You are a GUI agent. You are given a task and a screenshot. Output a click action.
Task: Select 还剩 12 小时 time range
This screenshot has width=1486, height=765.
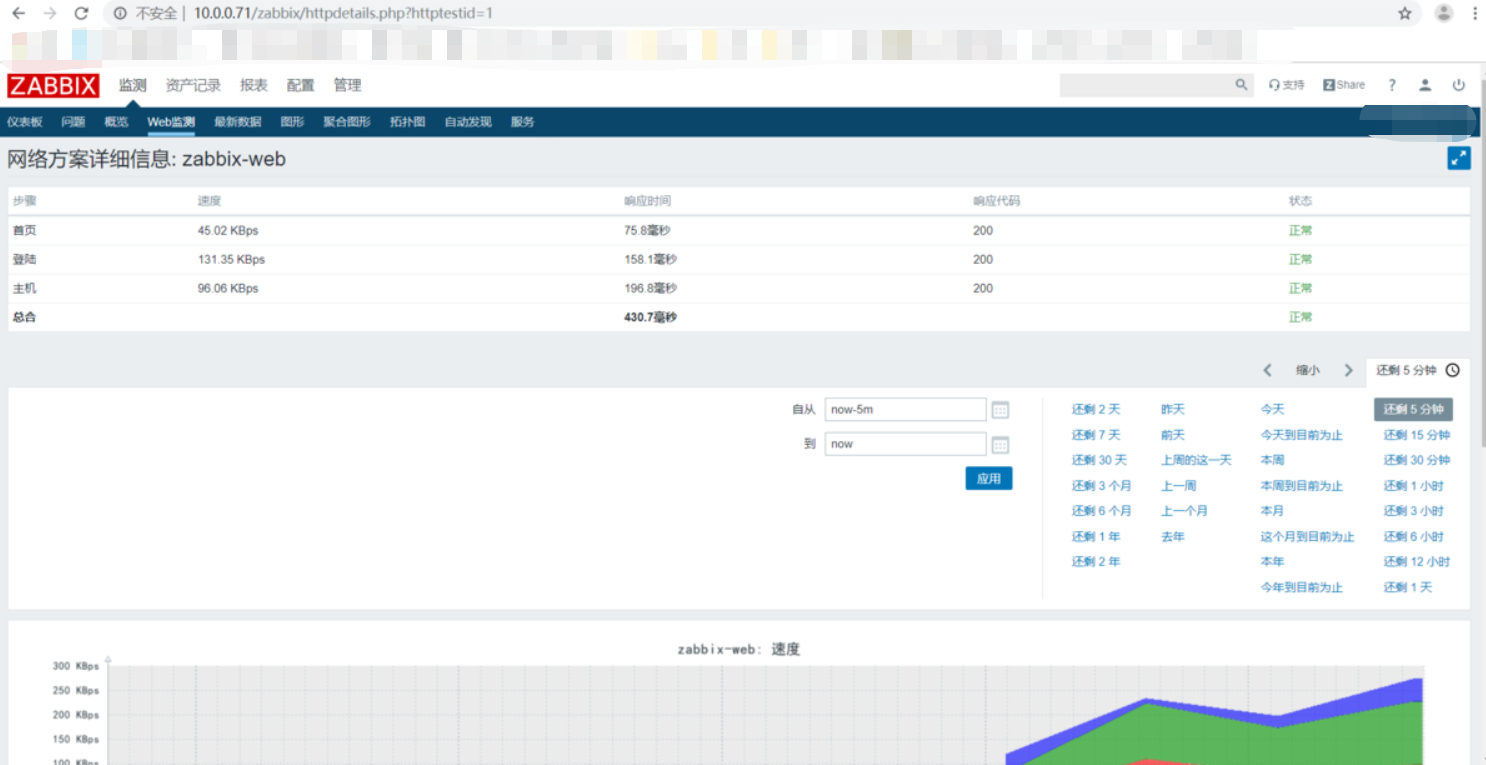[1417, 562]
